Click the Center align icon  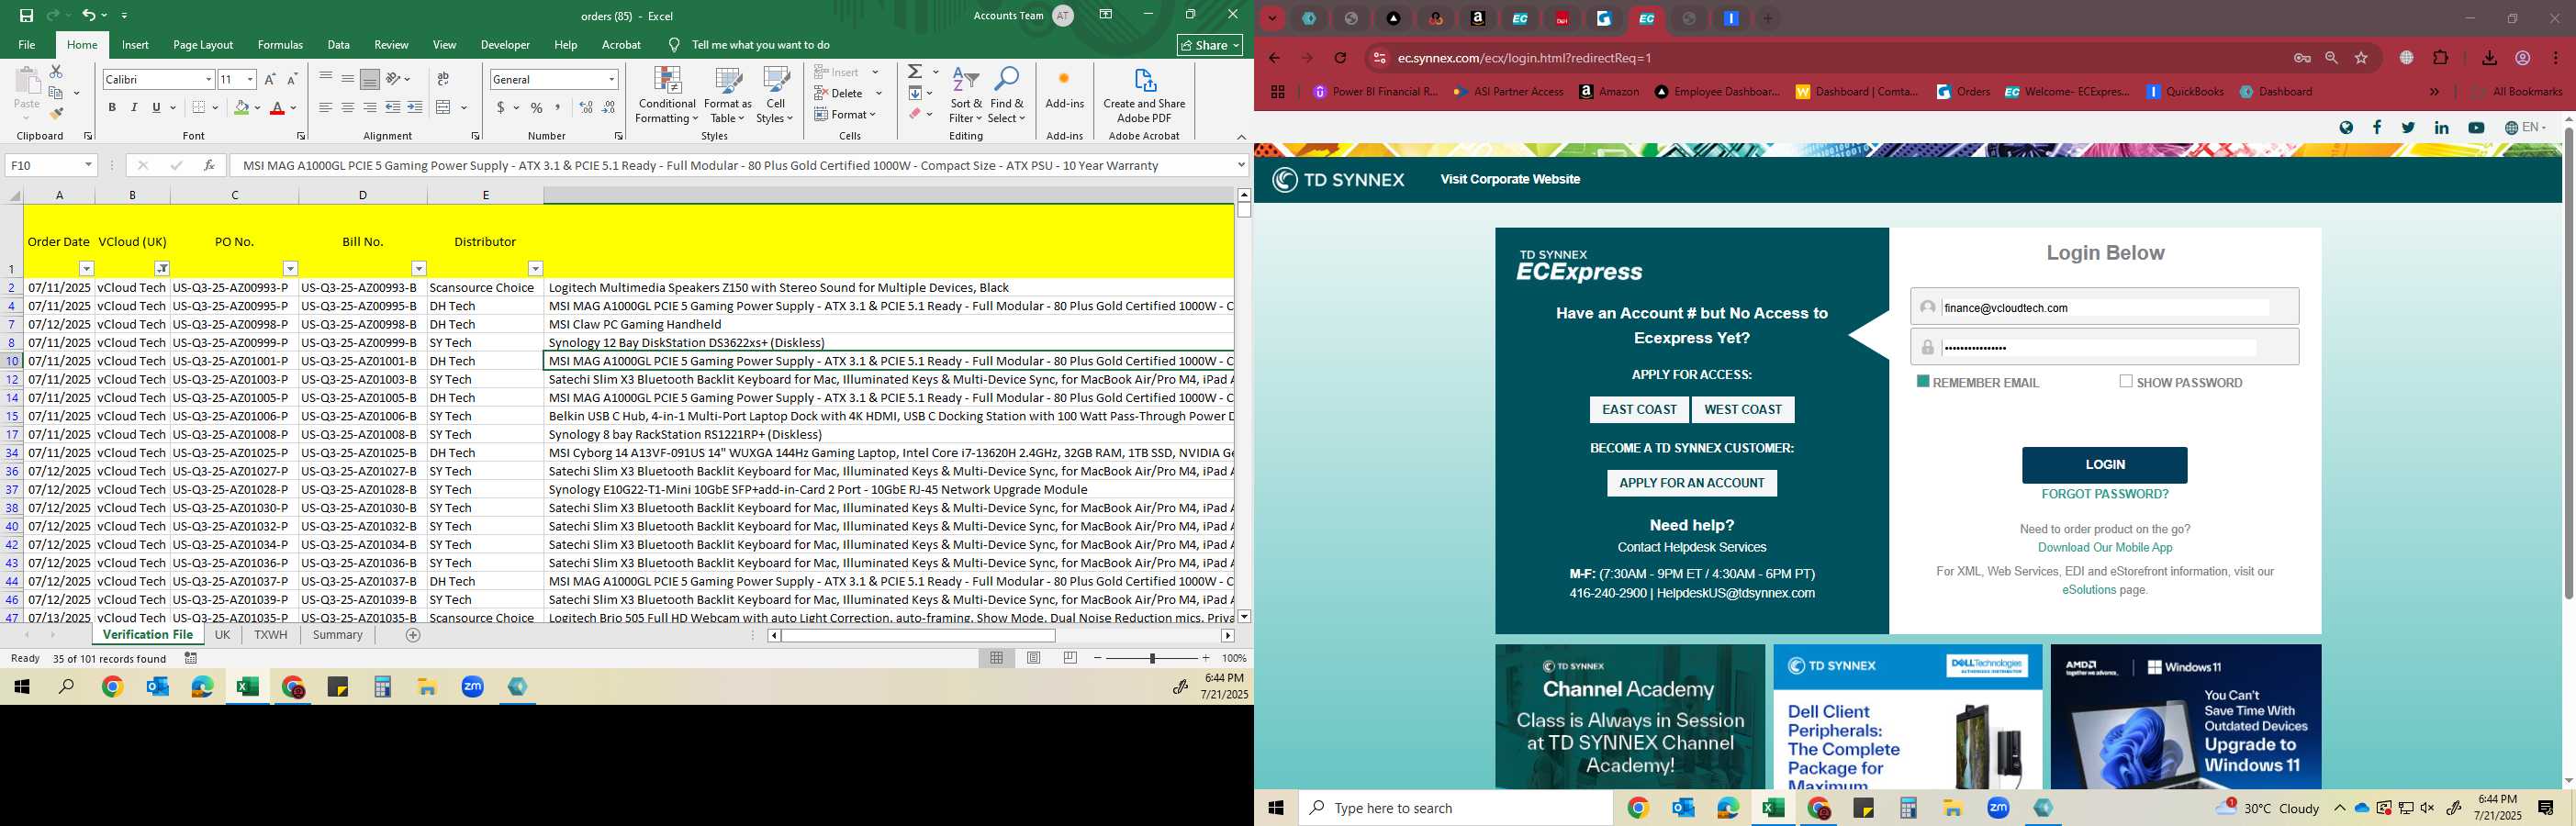[348, 107]
